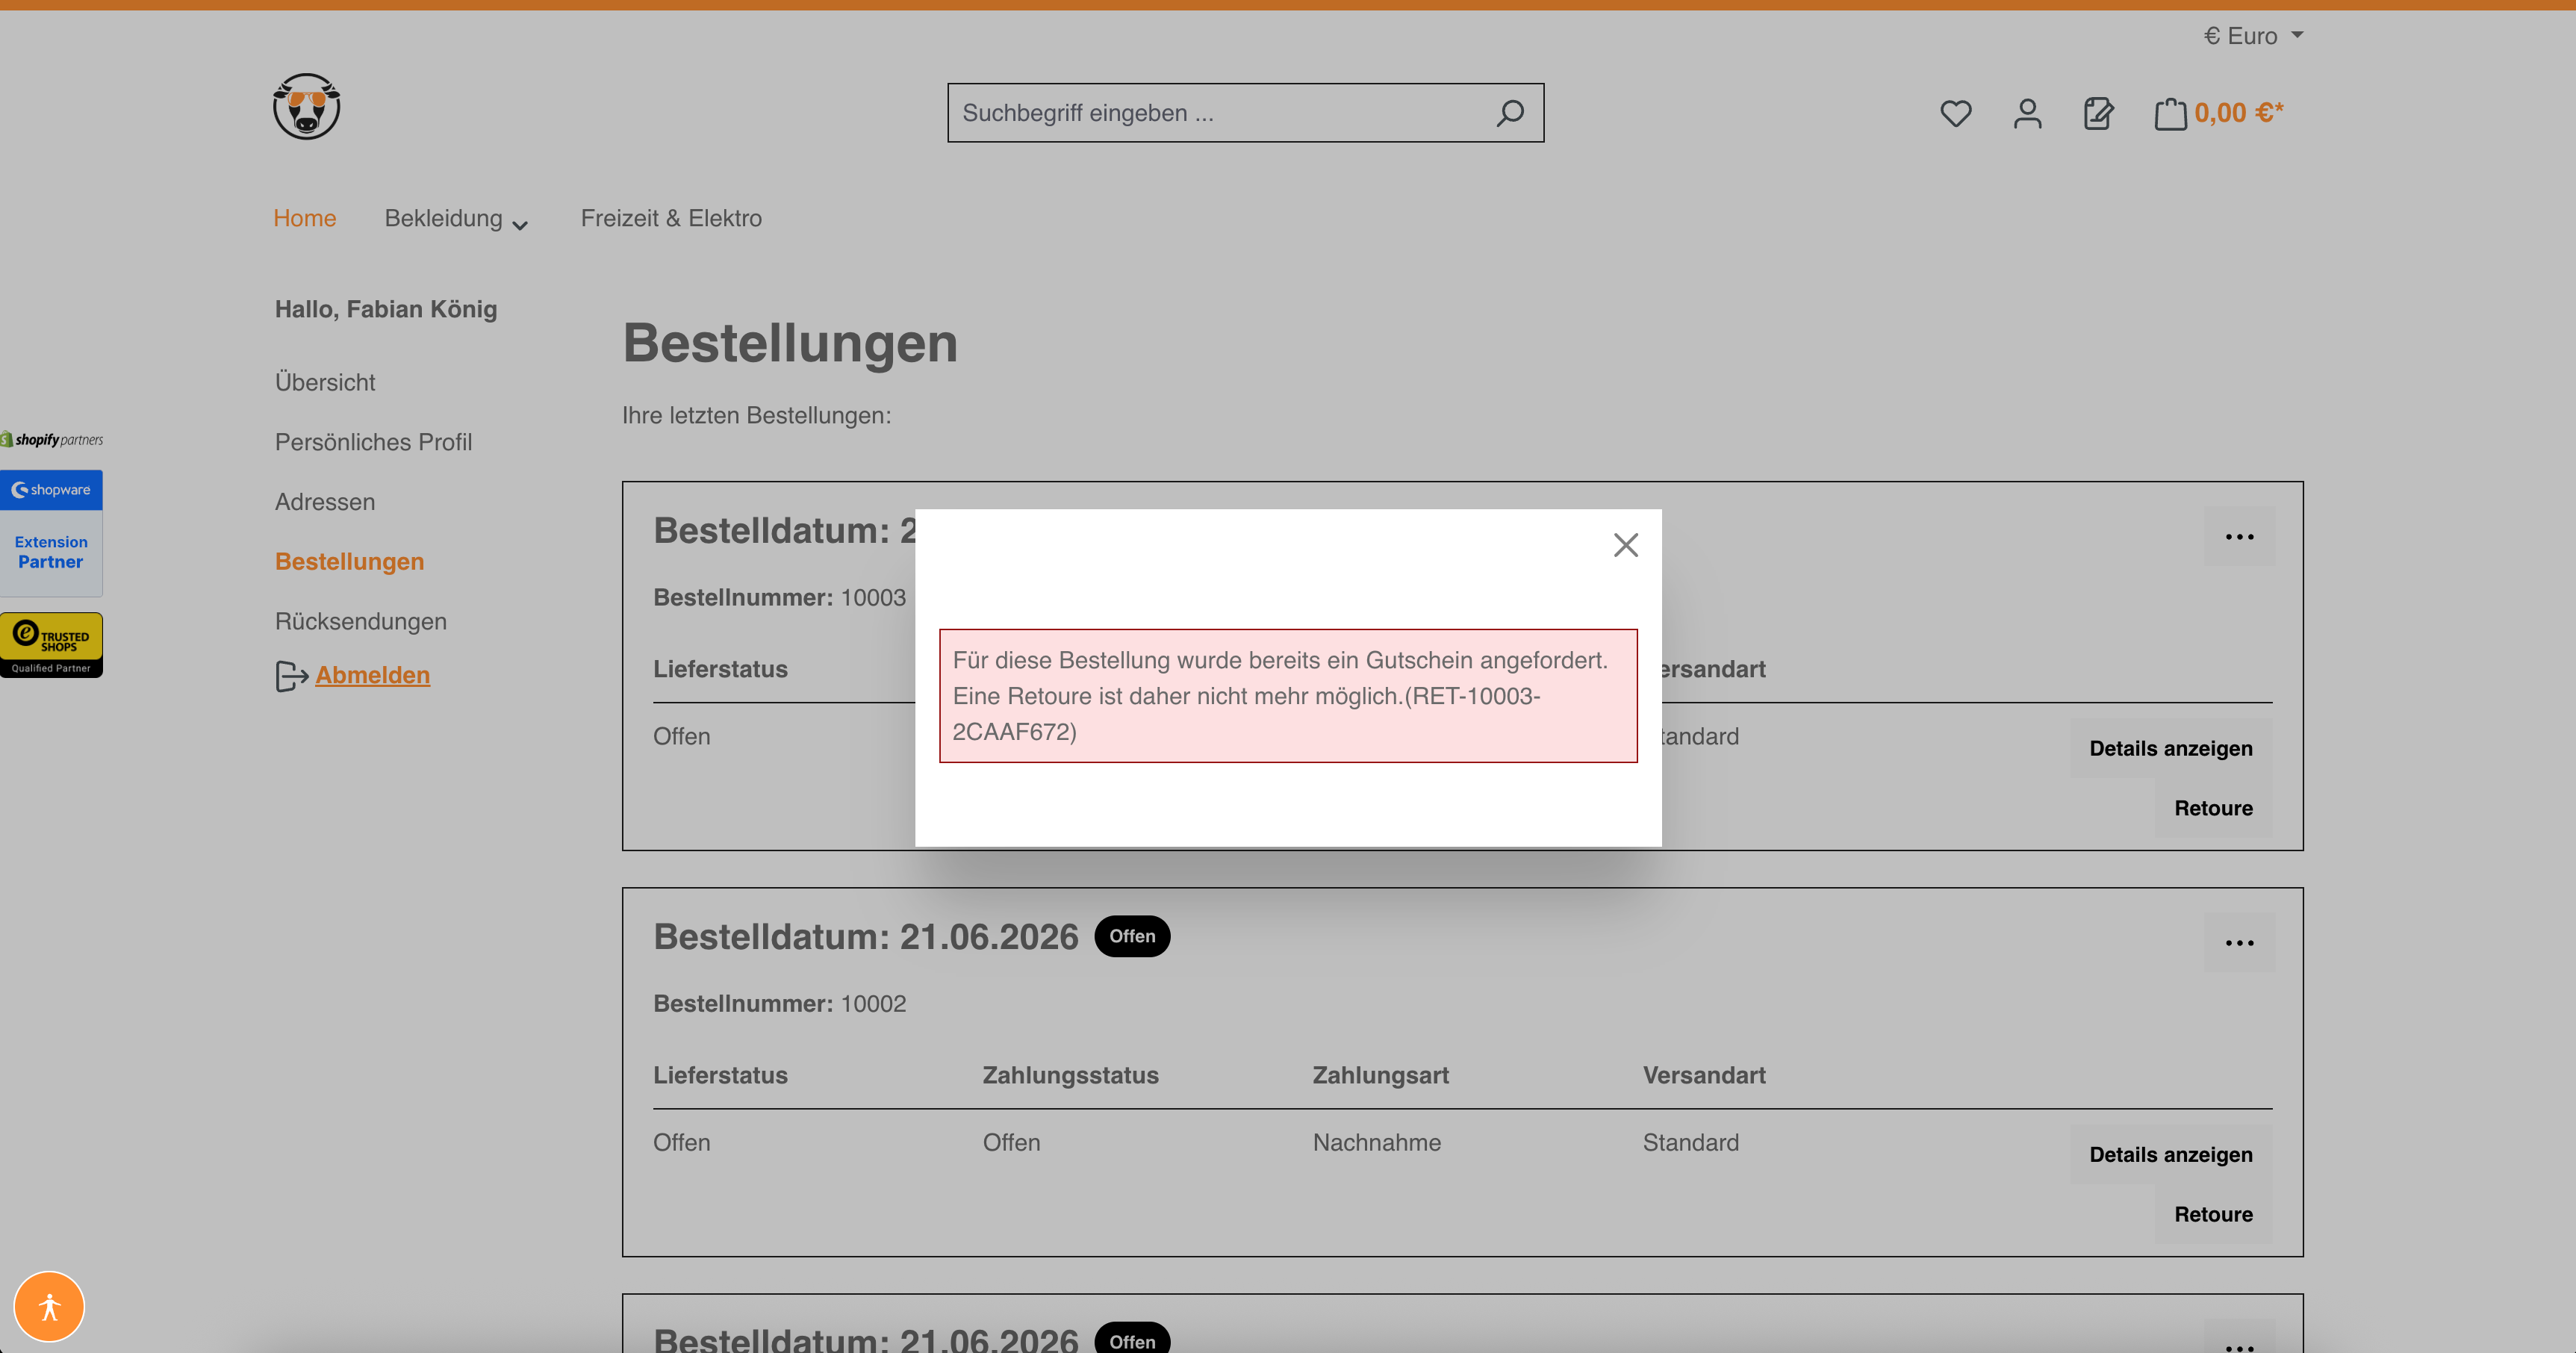The height and width of the screenshot is (1353, 2576).
Task: Click Zahlungsstatus column header of order 10002
Action: pos(1071,1075)
